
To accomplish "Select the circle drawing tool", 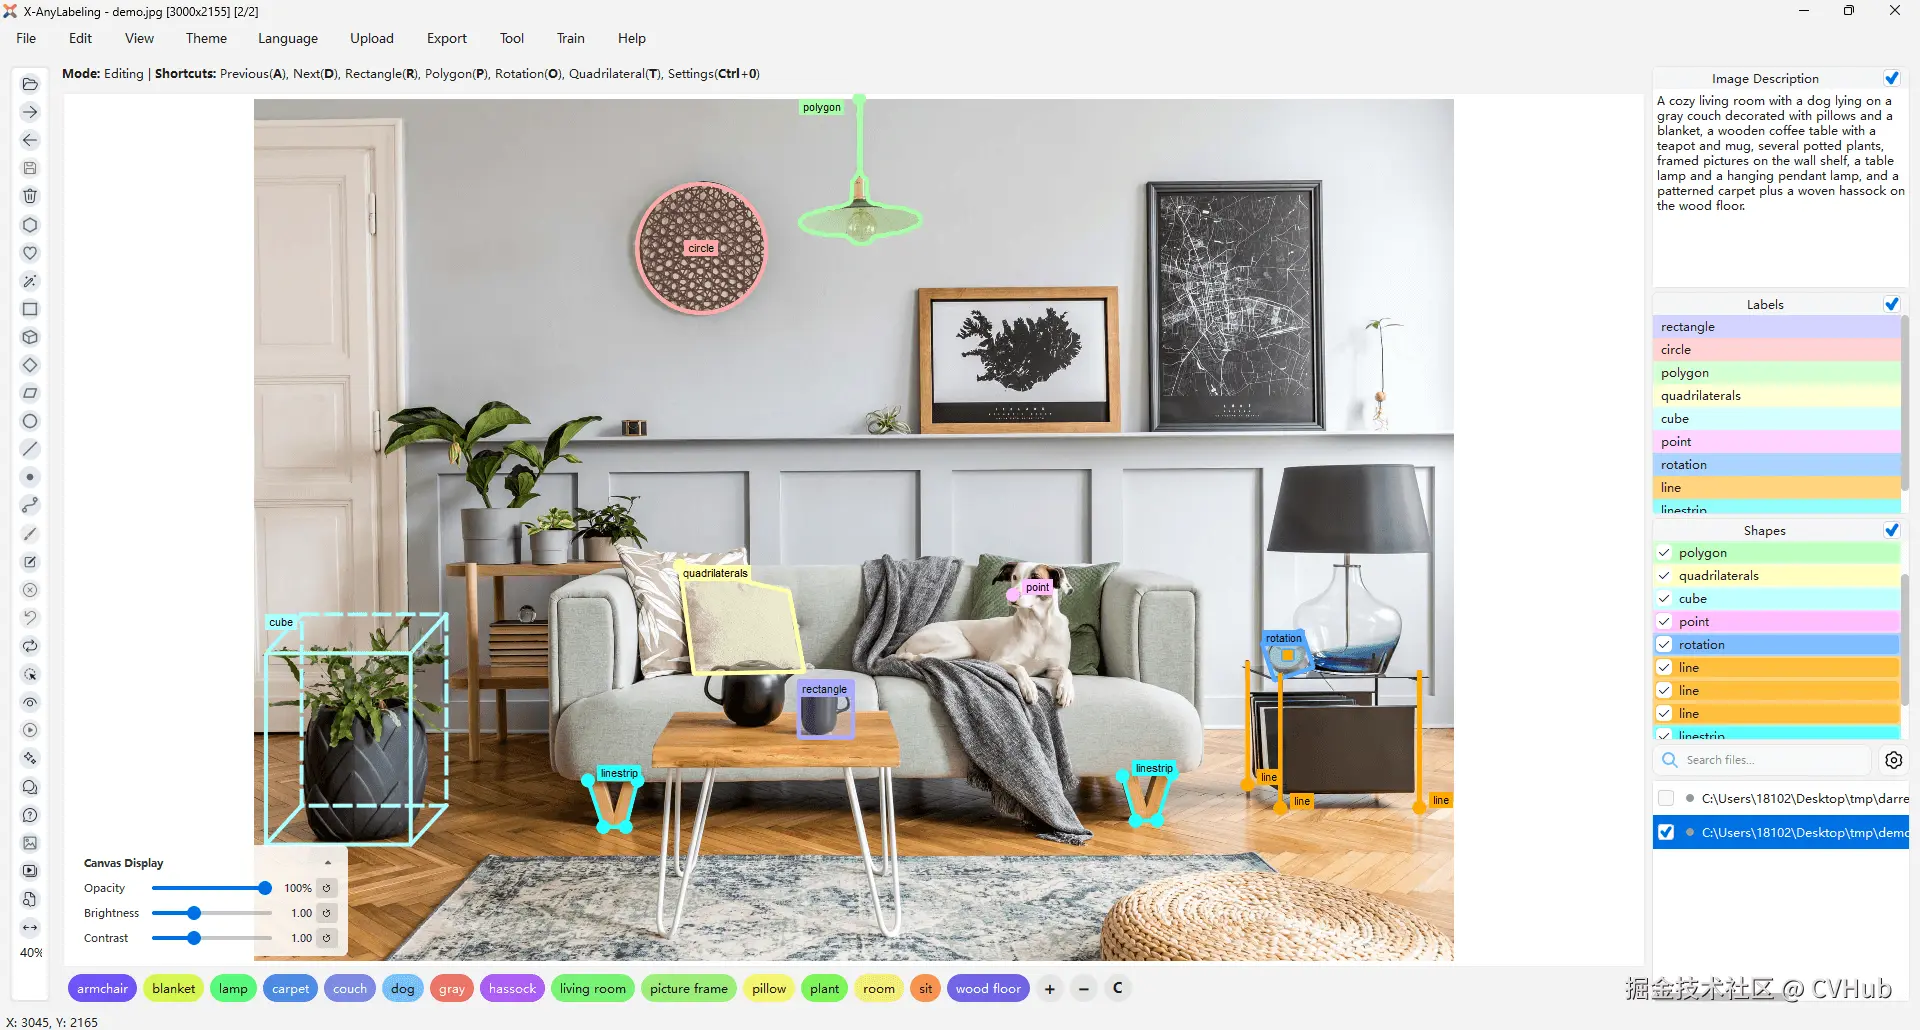I will [30, 421].
